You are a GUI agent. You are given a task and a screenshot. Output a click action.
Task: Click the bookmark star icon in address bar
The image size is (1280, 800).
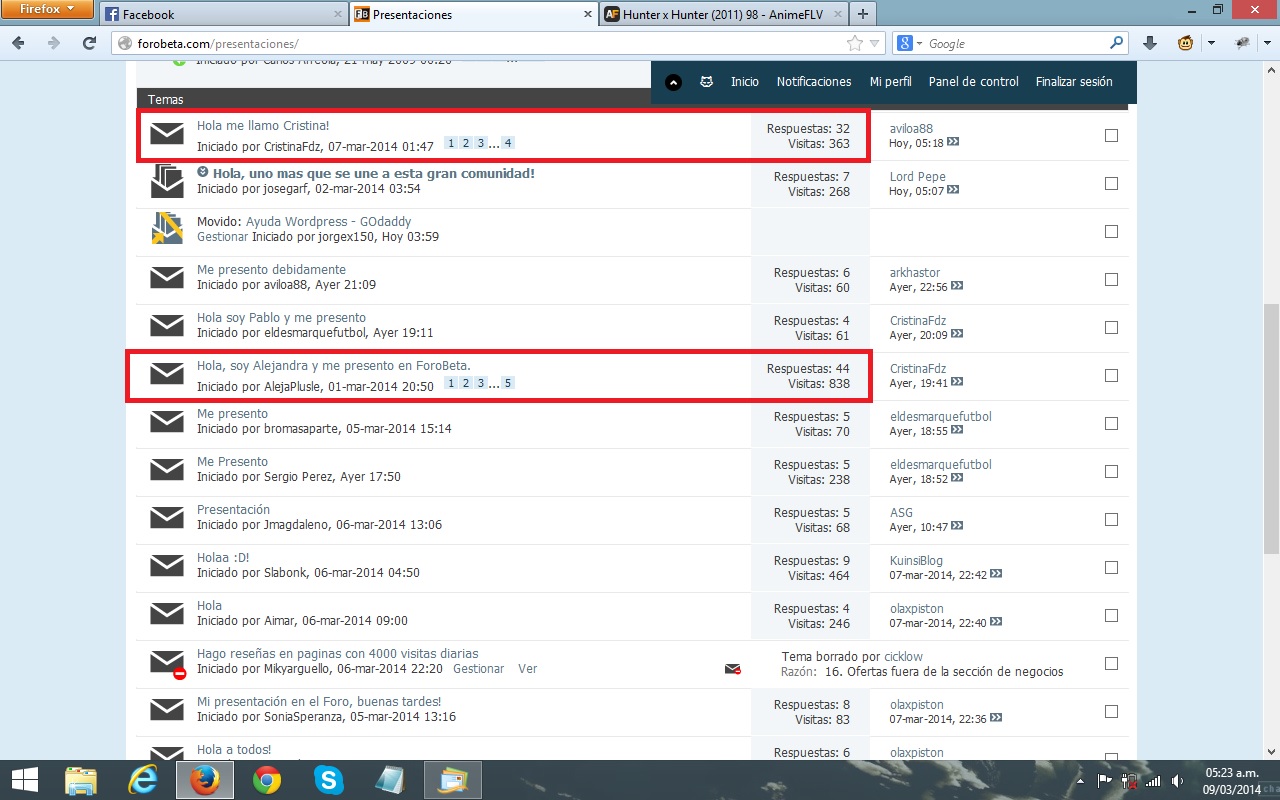pyautogui.click(x=854, y=43)
